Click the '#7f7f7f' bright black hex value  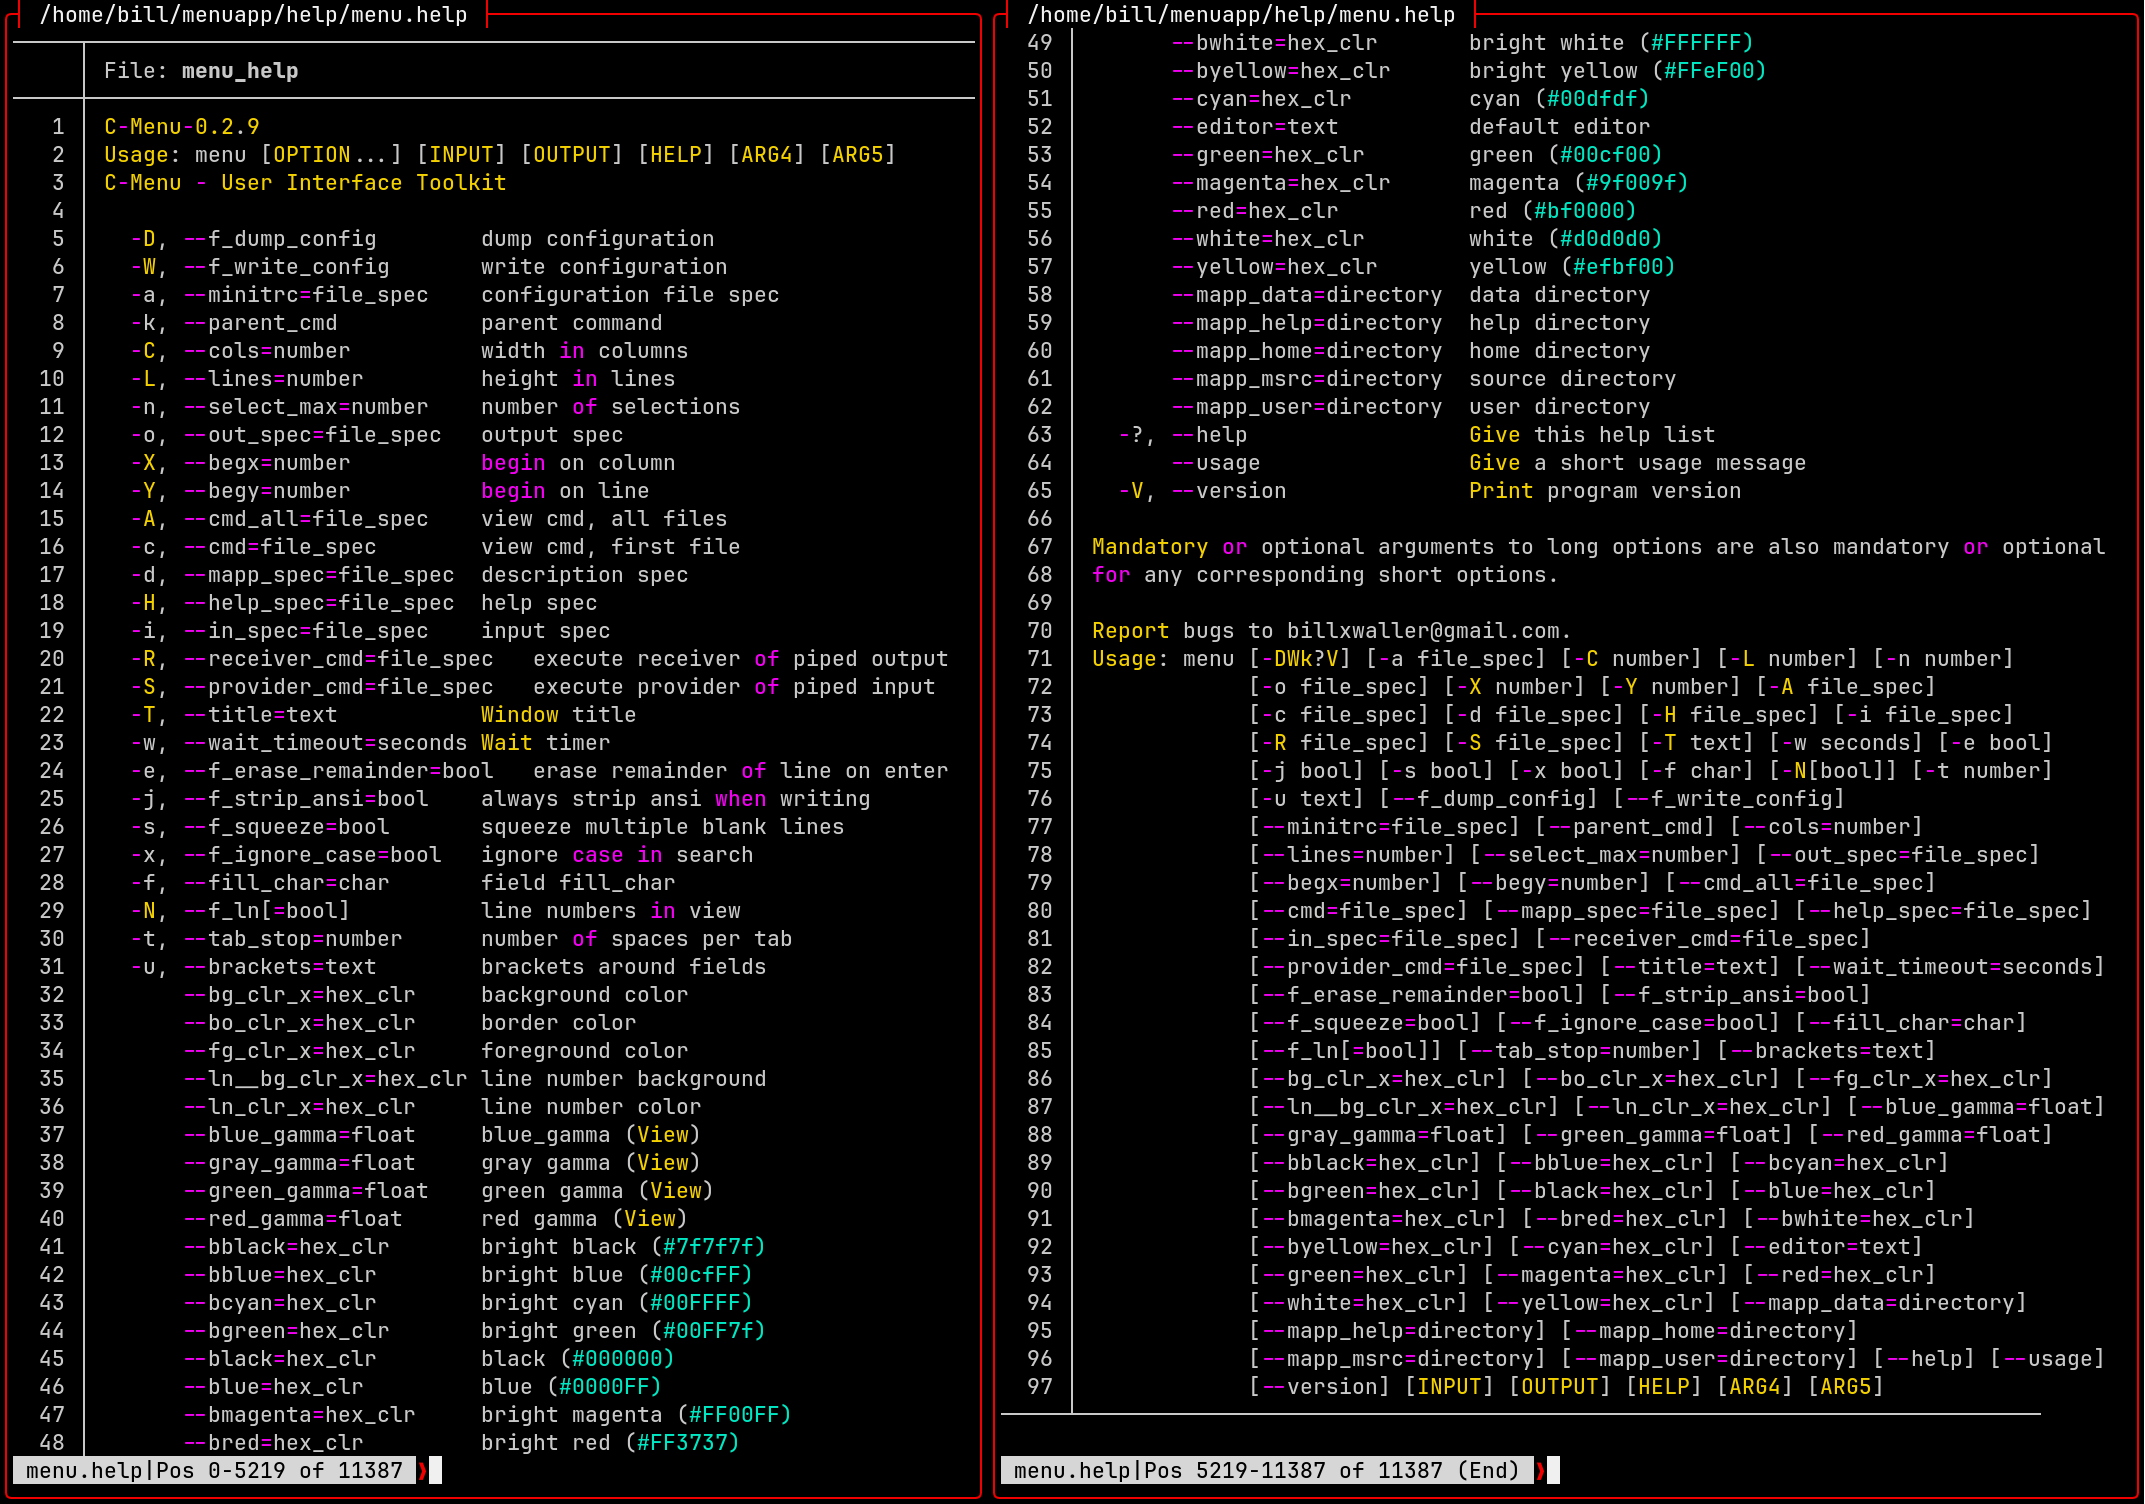click(x=708, y=1247)
